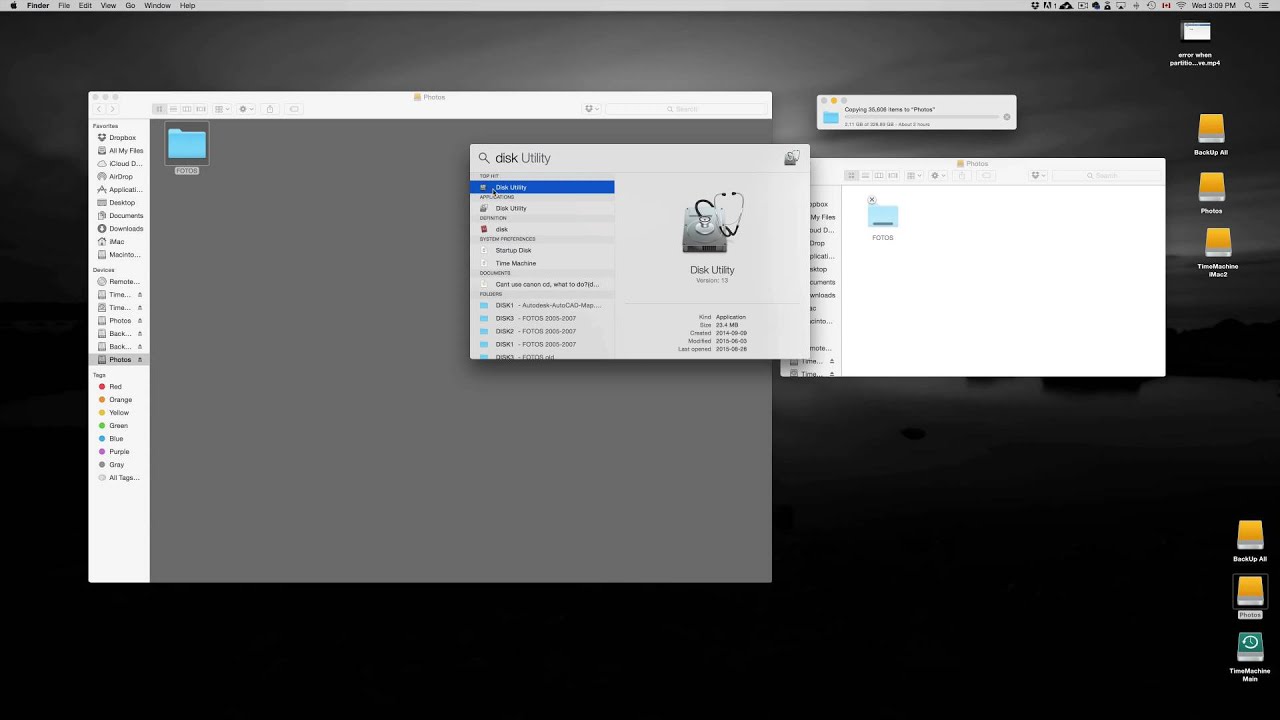
Task: Switch left Photos window to column view
Action: click(x=186, y=109)
